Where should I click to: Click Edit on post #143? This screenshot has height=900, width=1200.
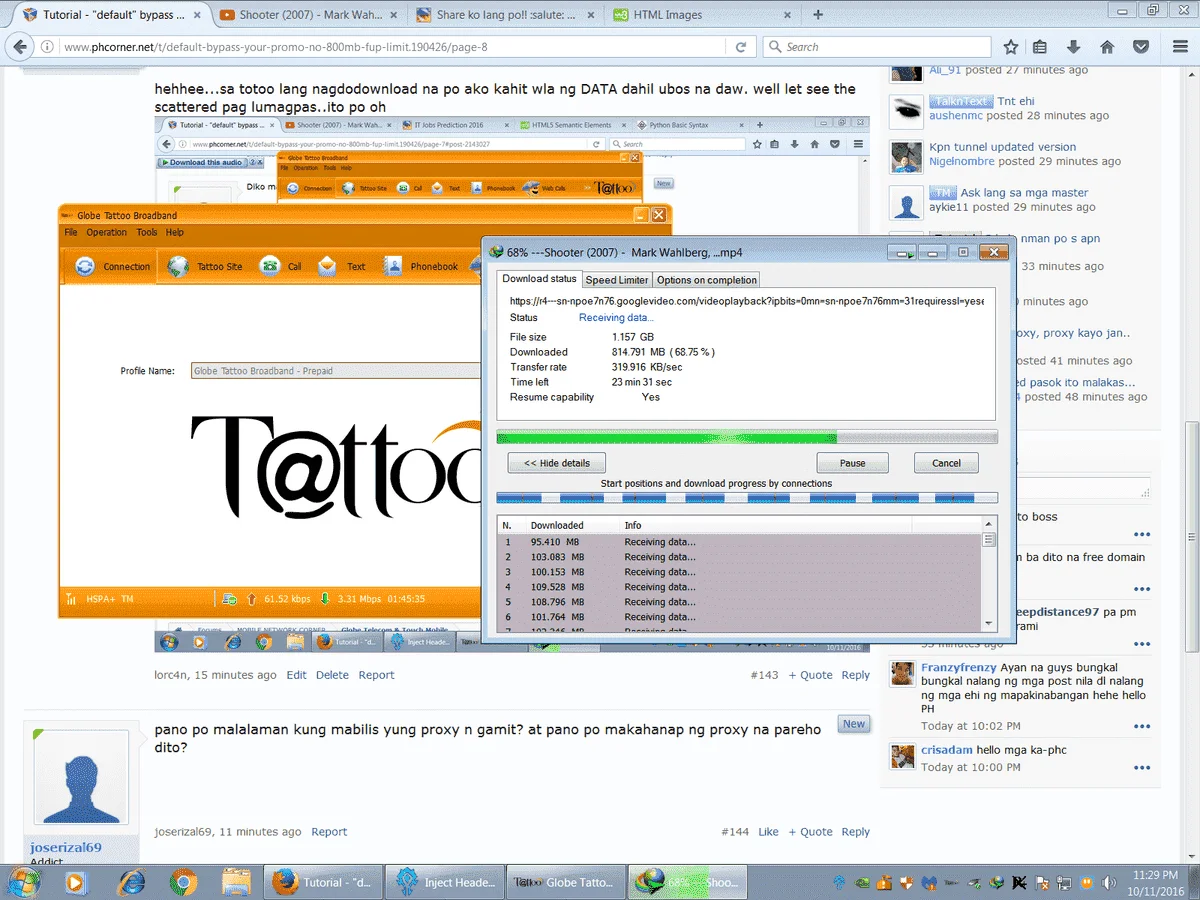pos(297,675)
